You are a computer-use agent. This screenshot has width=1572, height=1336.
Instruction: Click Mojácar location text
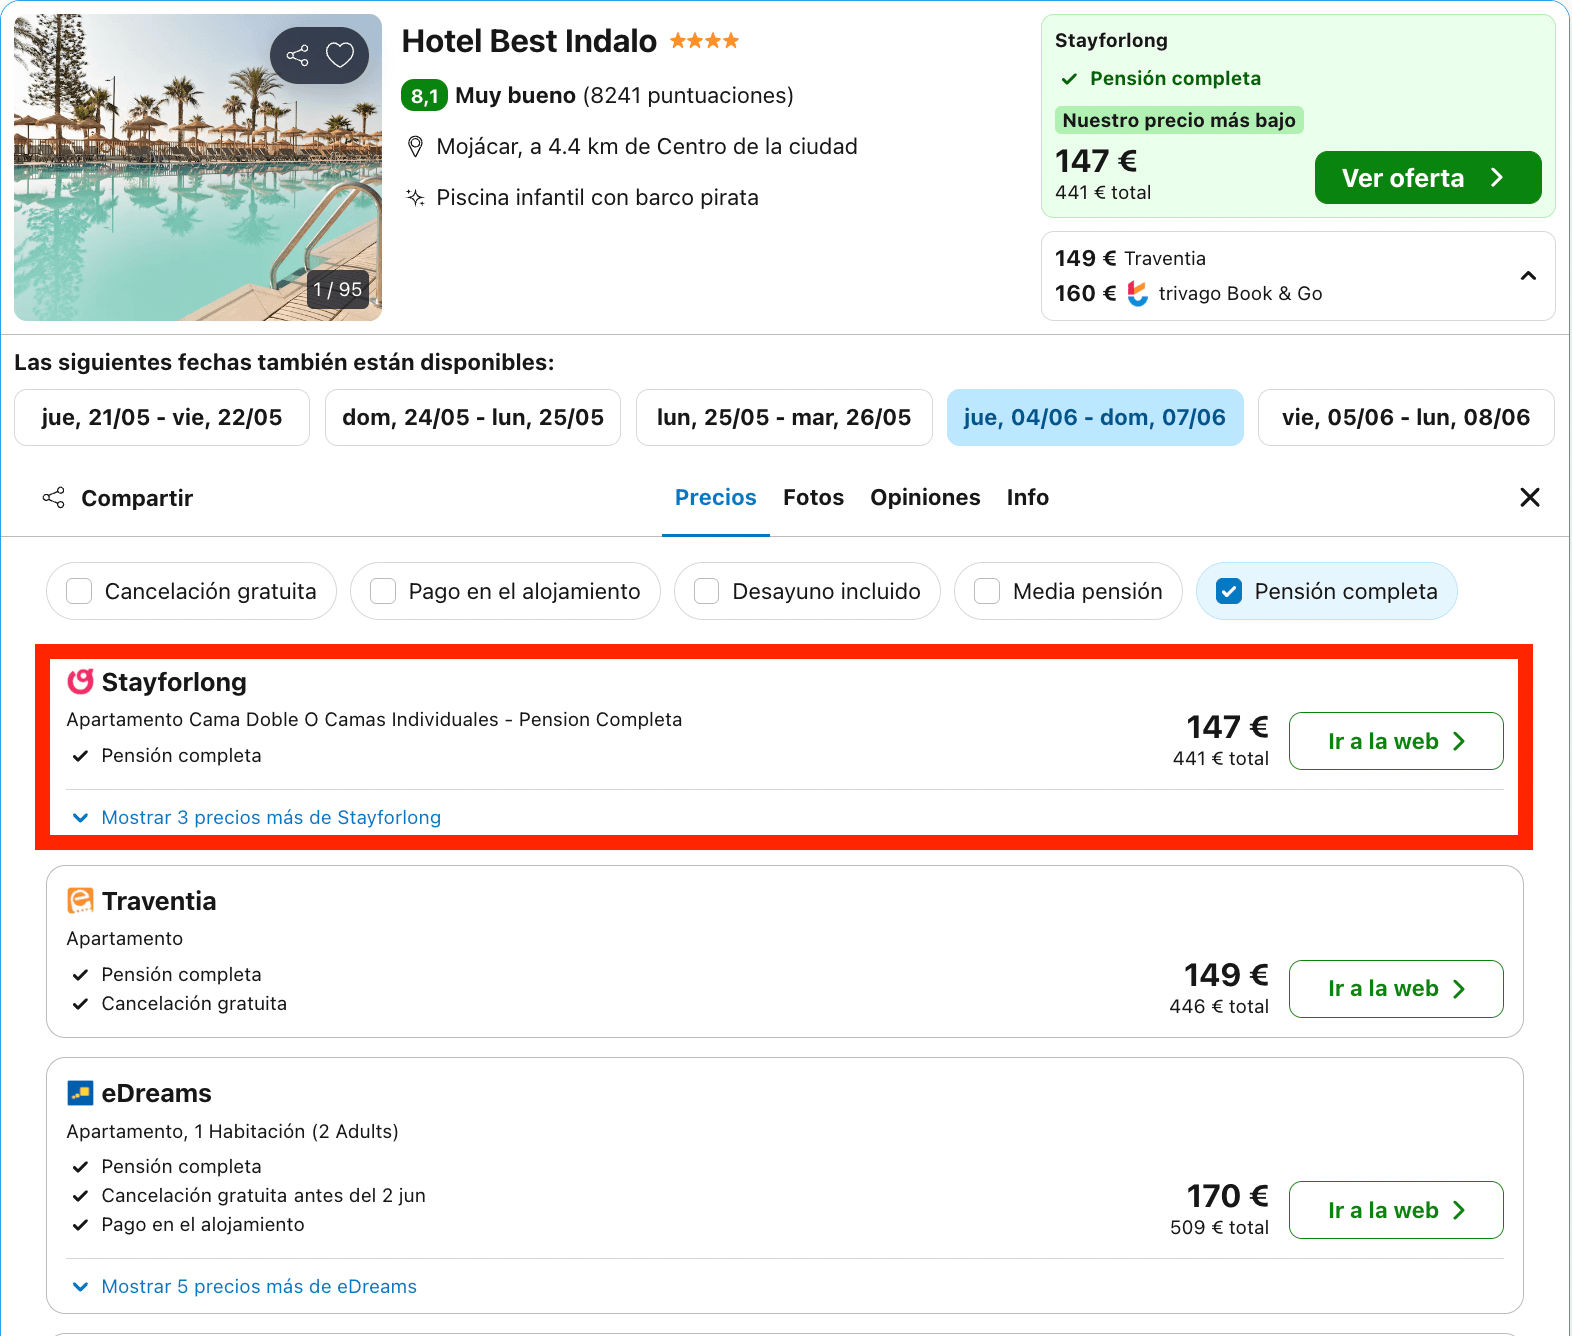[647, 147]
